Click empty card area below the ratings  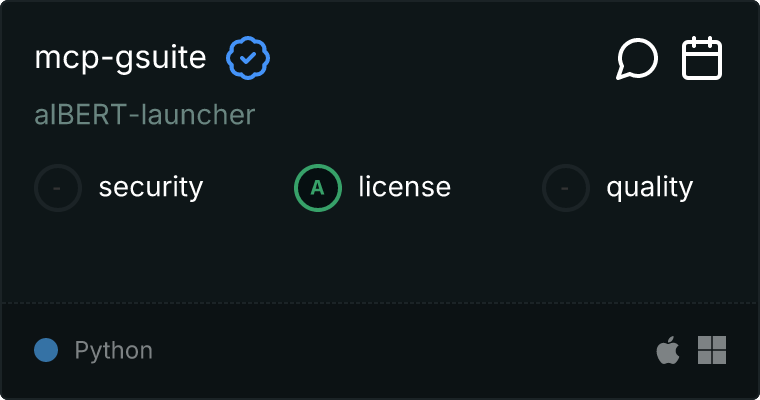point(380,255)
